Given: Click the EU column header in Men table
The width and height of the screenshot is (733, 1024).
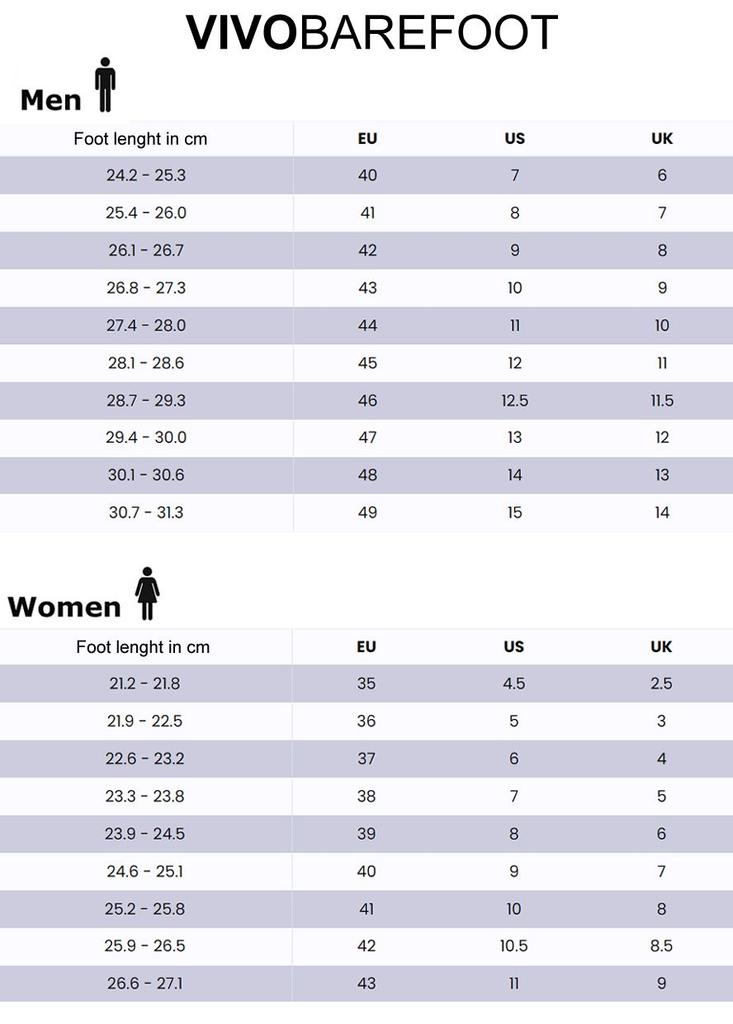Looking at the screenshot, I should point(367,139).
